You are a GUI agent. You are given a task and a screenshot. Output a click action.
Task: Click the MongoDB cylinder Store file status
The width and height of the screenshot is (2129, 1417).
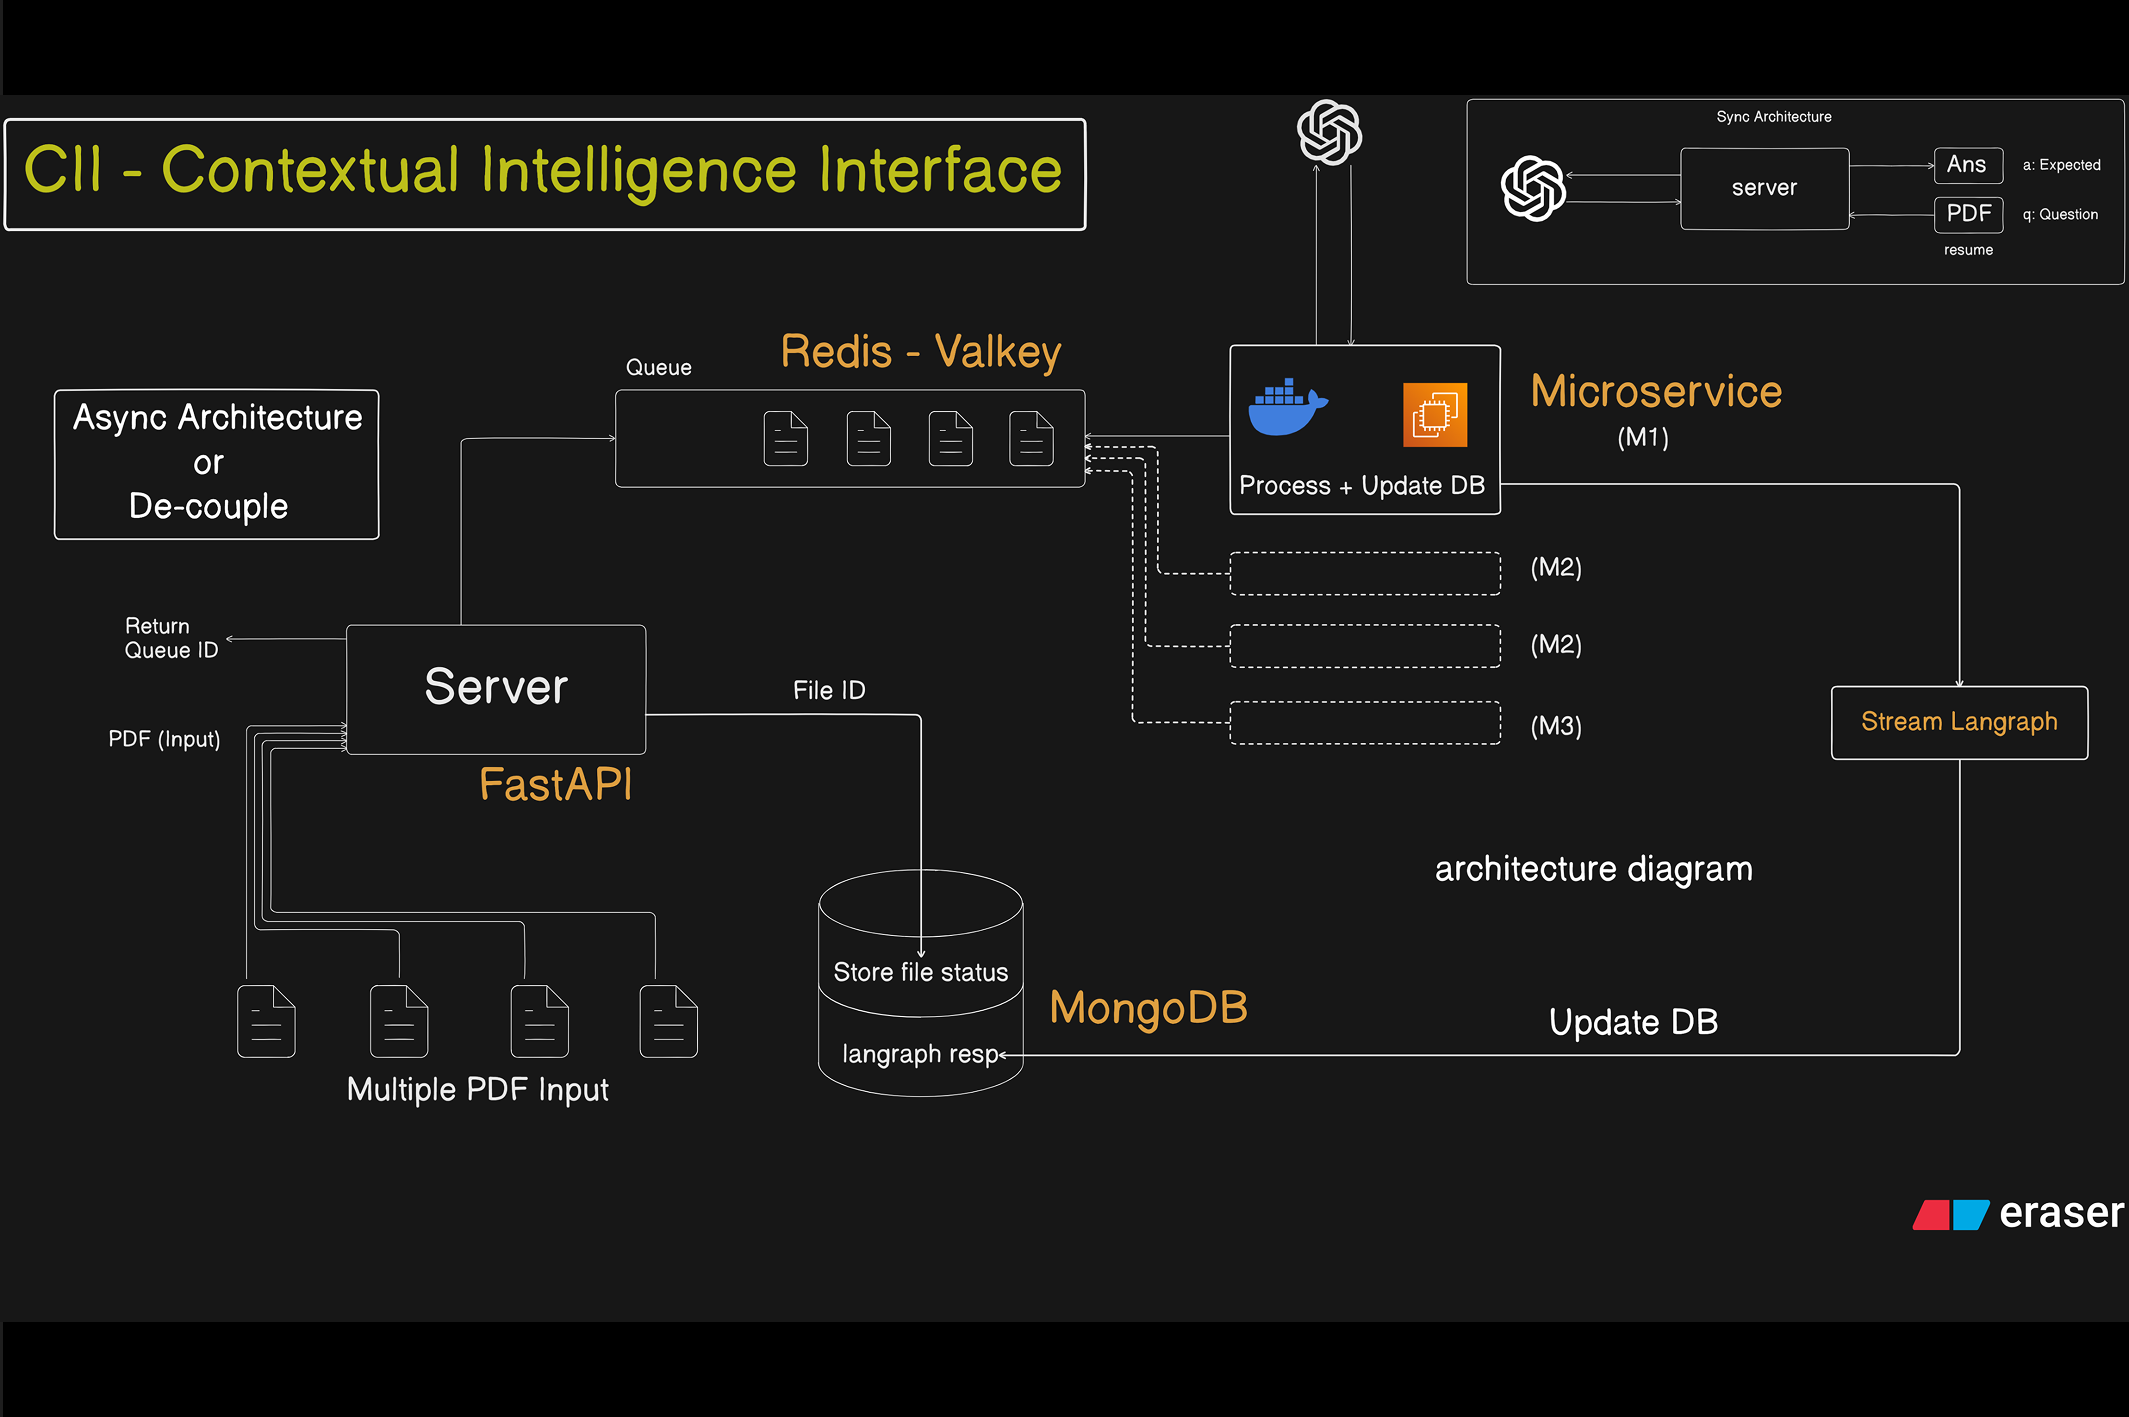pos(921,983)
